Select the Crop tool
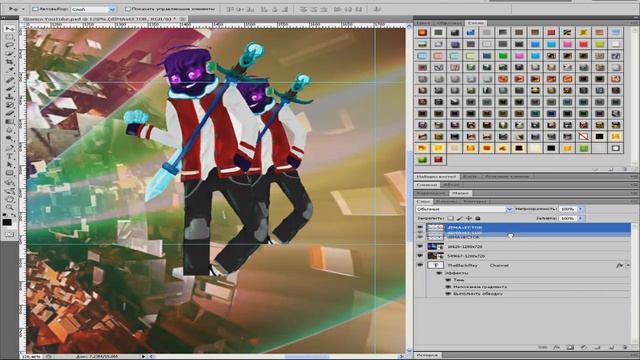Screen dimensions: 640x360 point(9,62)
